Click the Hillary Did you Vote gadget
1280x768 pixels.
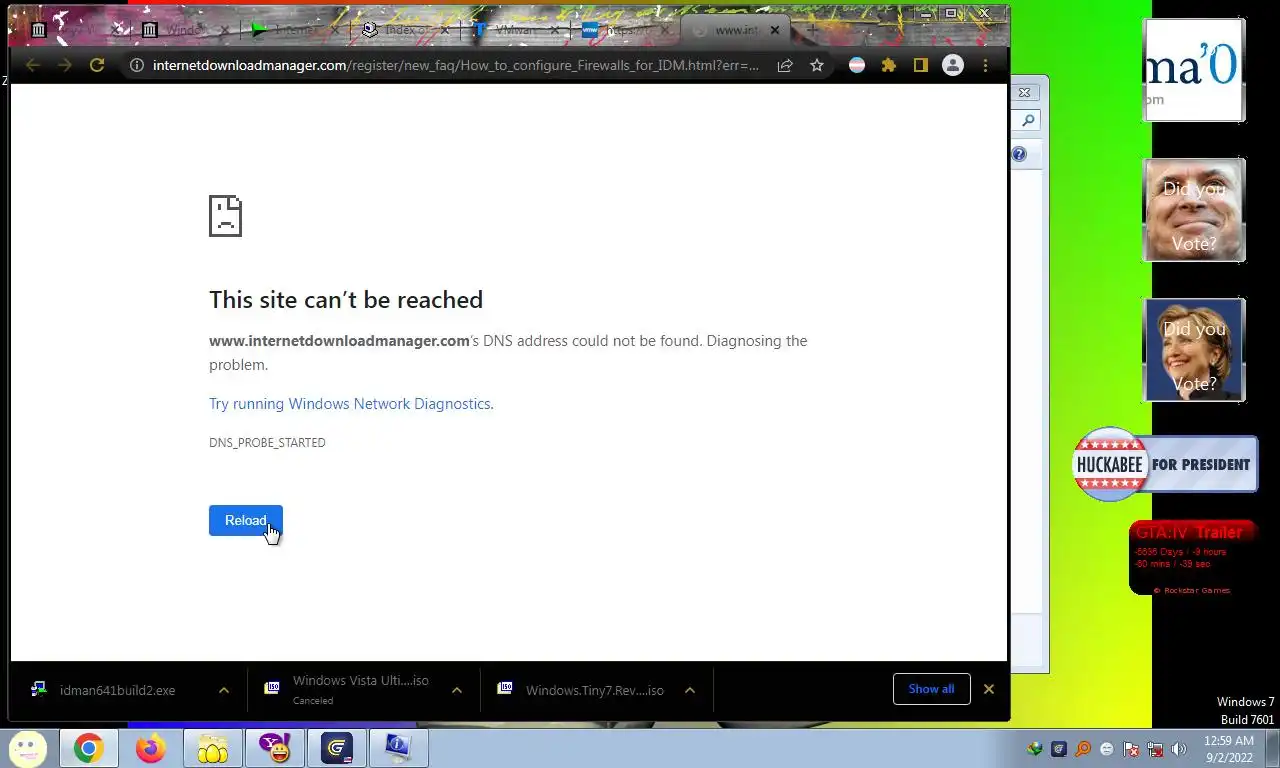click(1194, 350)
